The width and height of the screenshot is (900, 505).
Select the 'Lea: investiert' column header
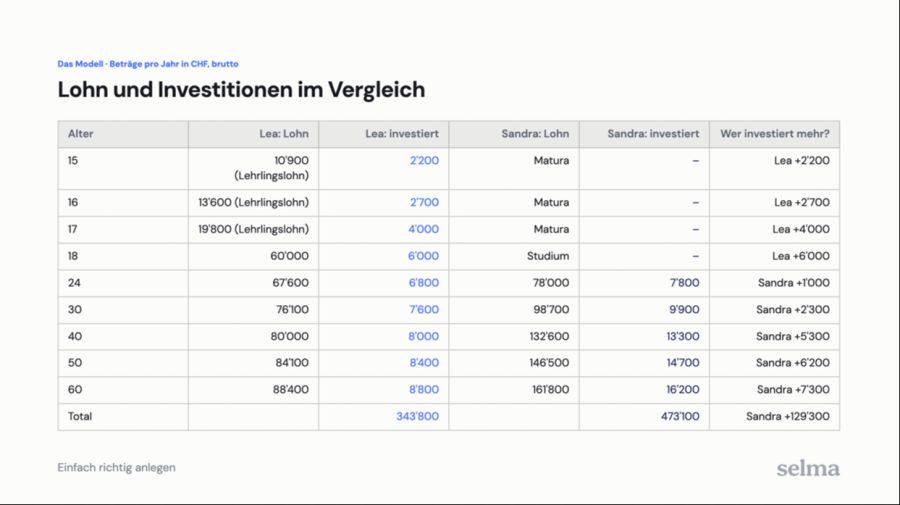383,134
